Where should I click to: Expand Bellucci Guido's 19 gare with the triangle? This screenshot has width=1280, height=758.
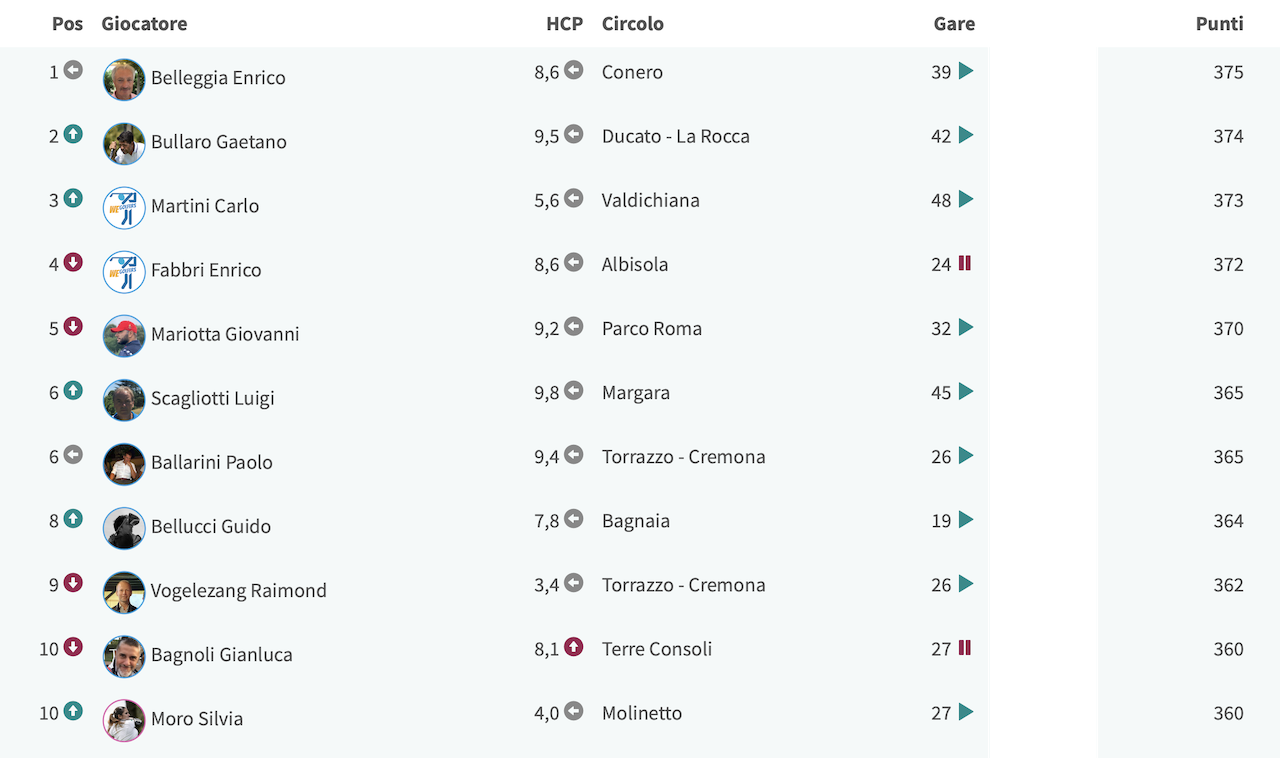966,519
